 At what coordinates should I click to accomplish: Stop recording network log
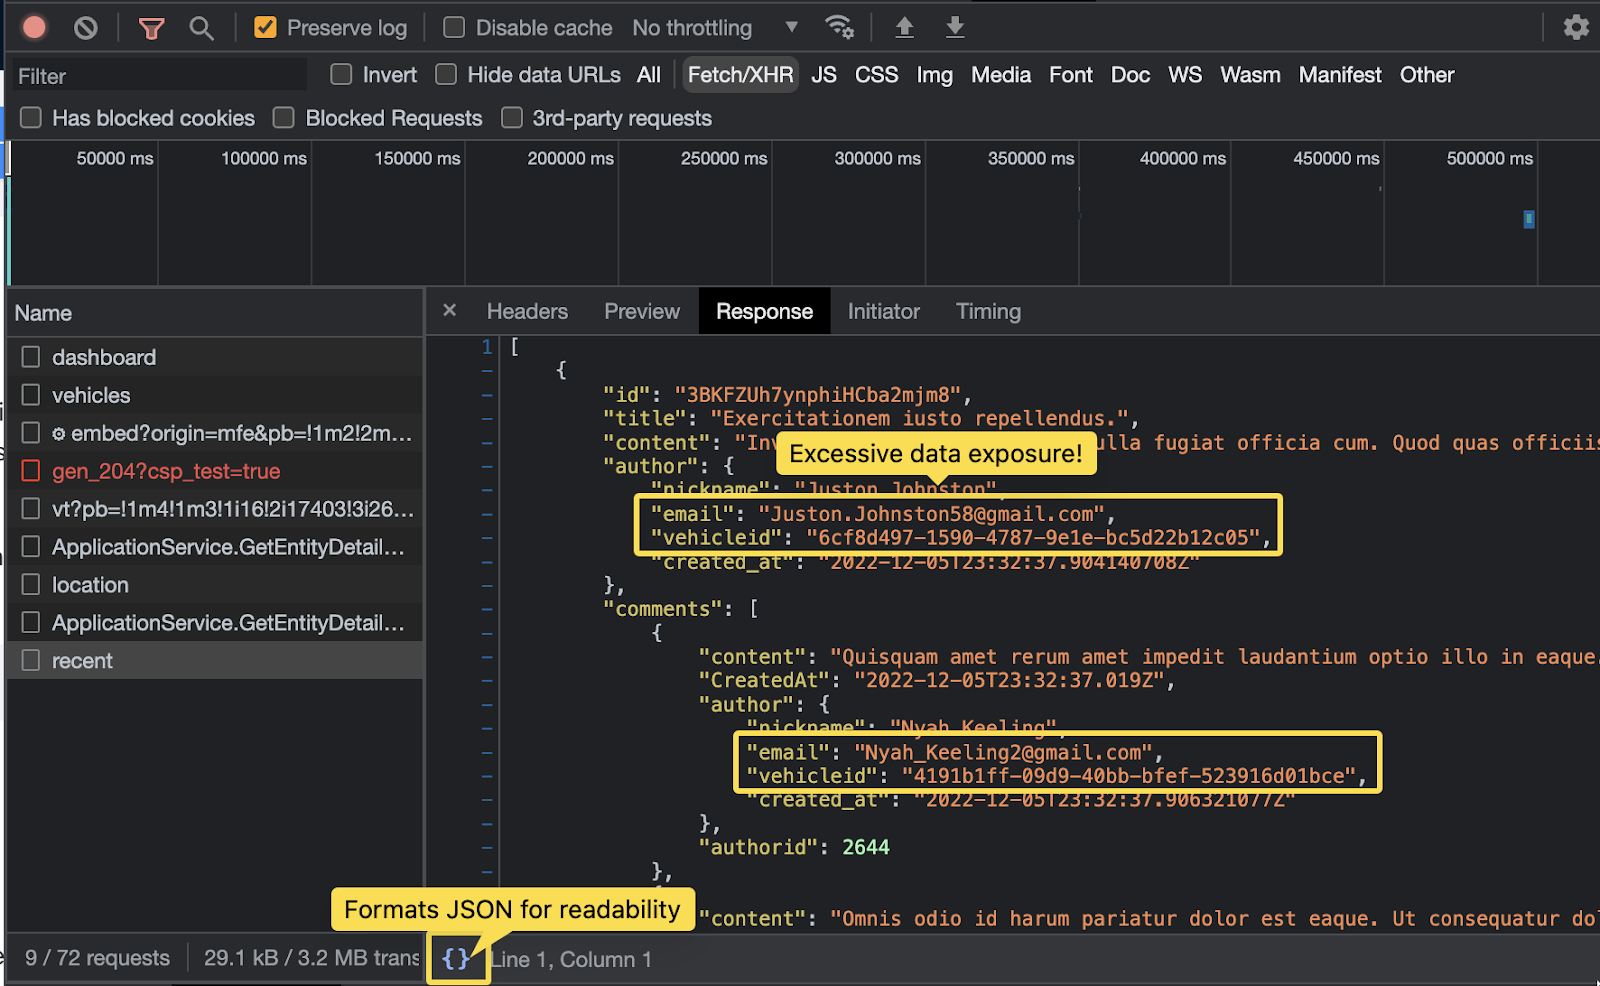click(x=34, y=27)
